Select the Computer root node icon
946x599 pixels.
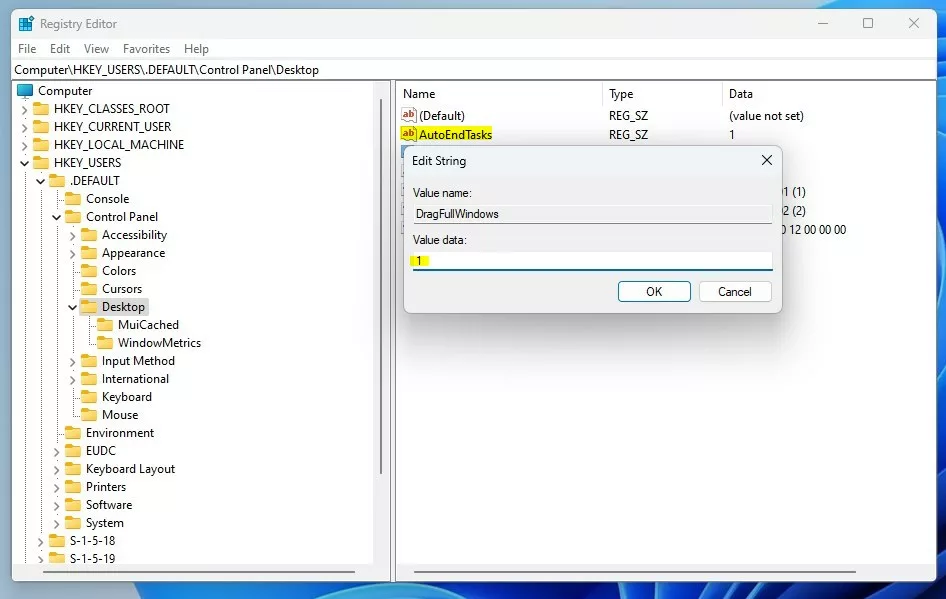click(x=25, y=90)
